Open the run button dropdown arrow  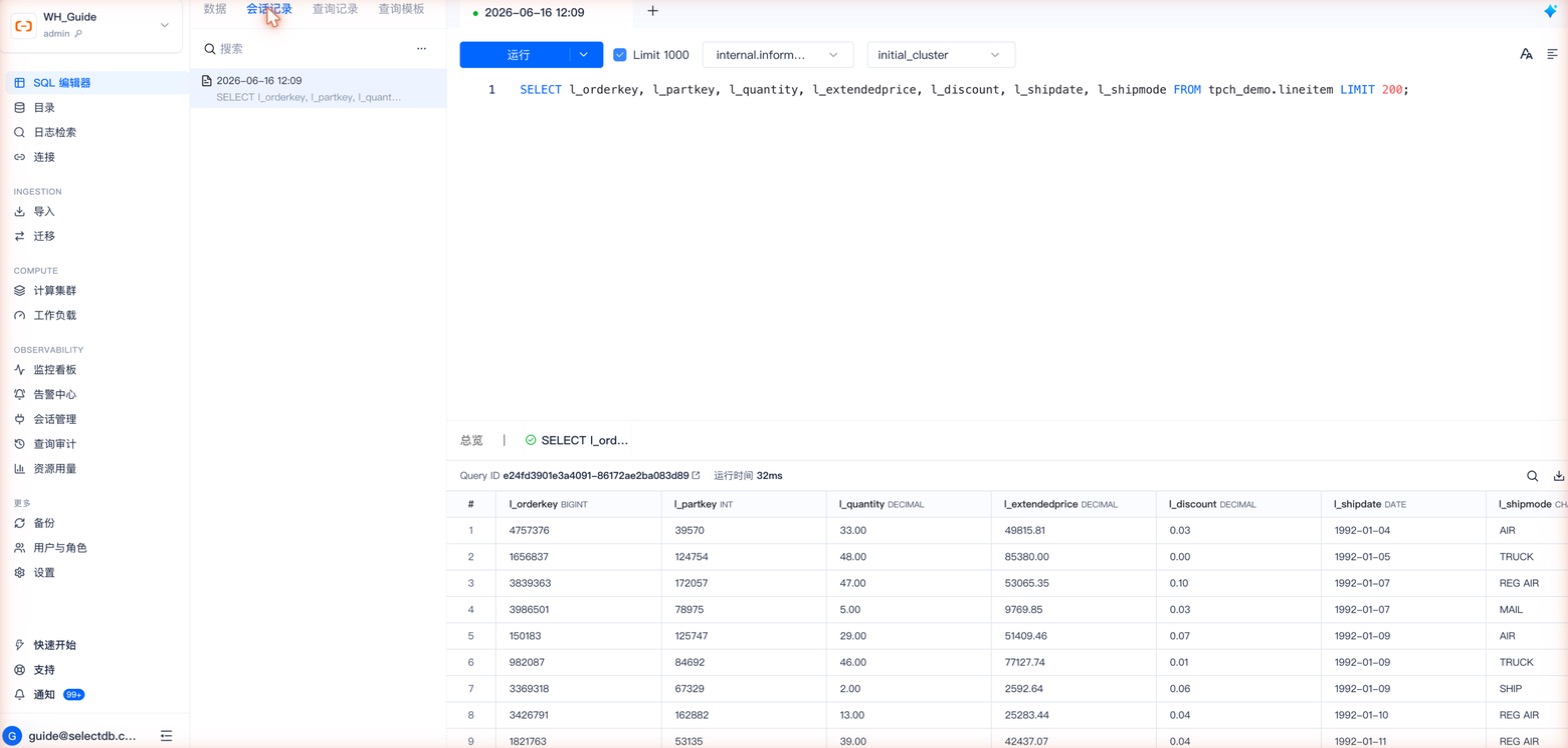pos(585,55)
